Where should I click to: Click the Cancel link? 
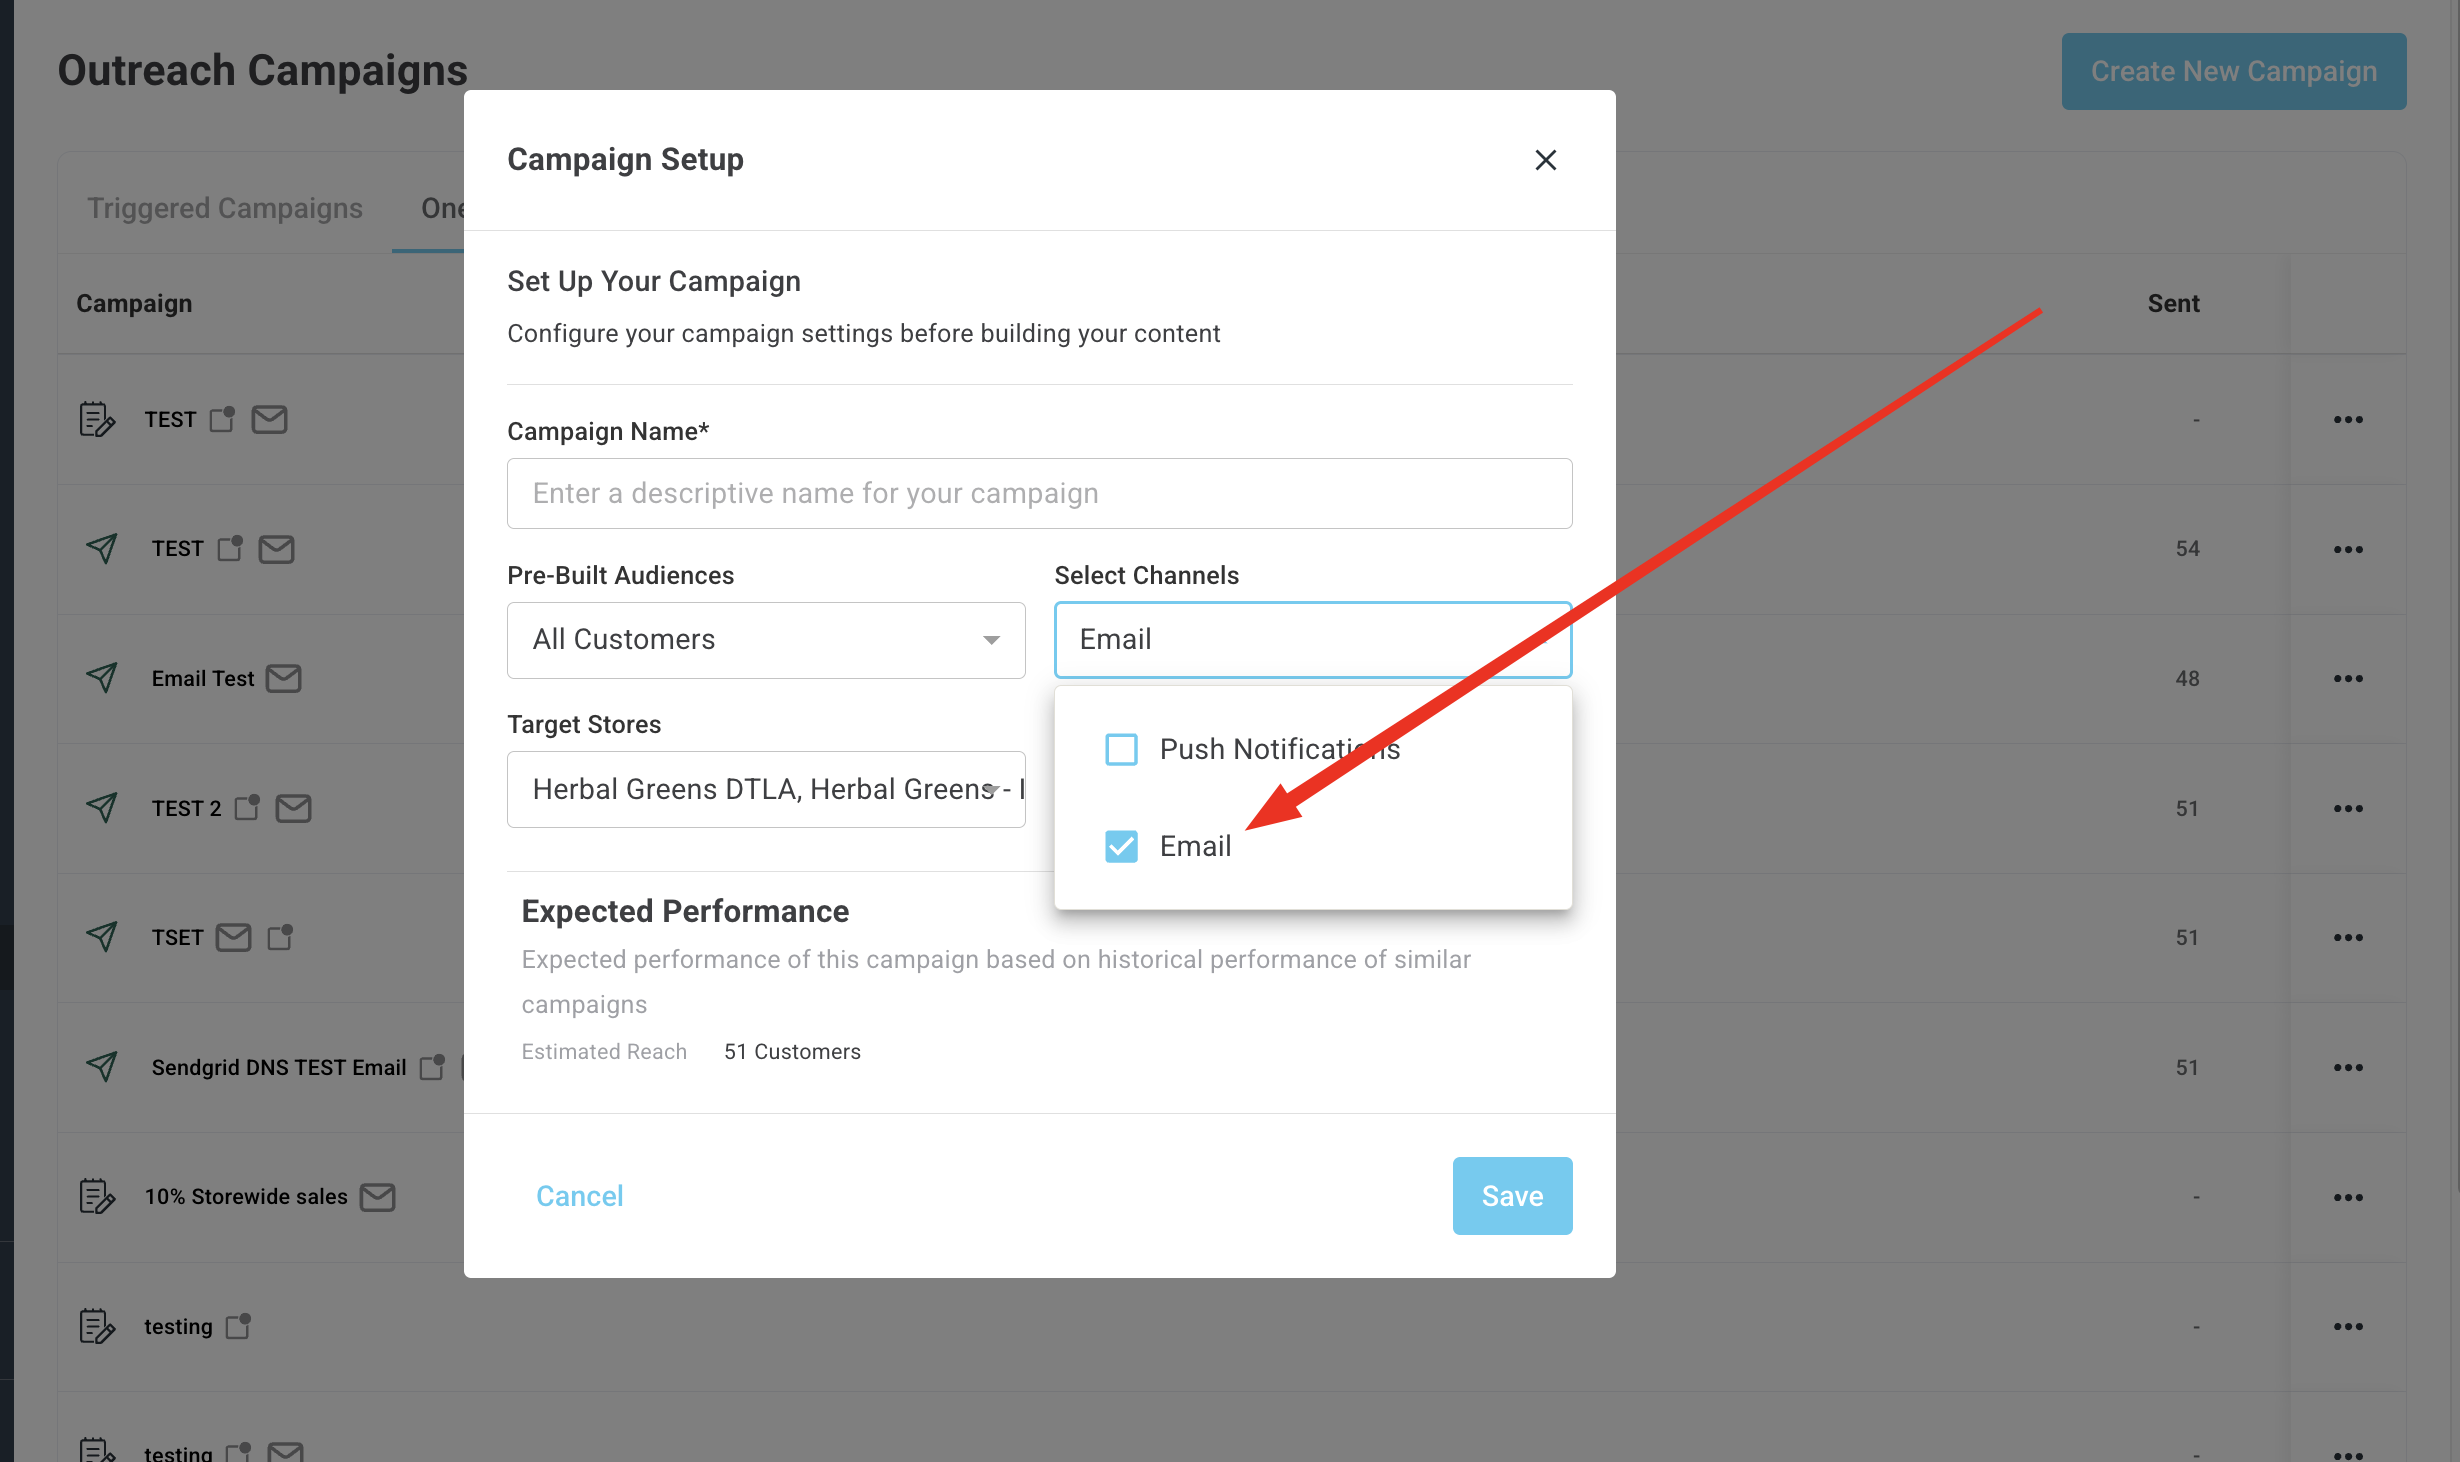(579, 1196)
